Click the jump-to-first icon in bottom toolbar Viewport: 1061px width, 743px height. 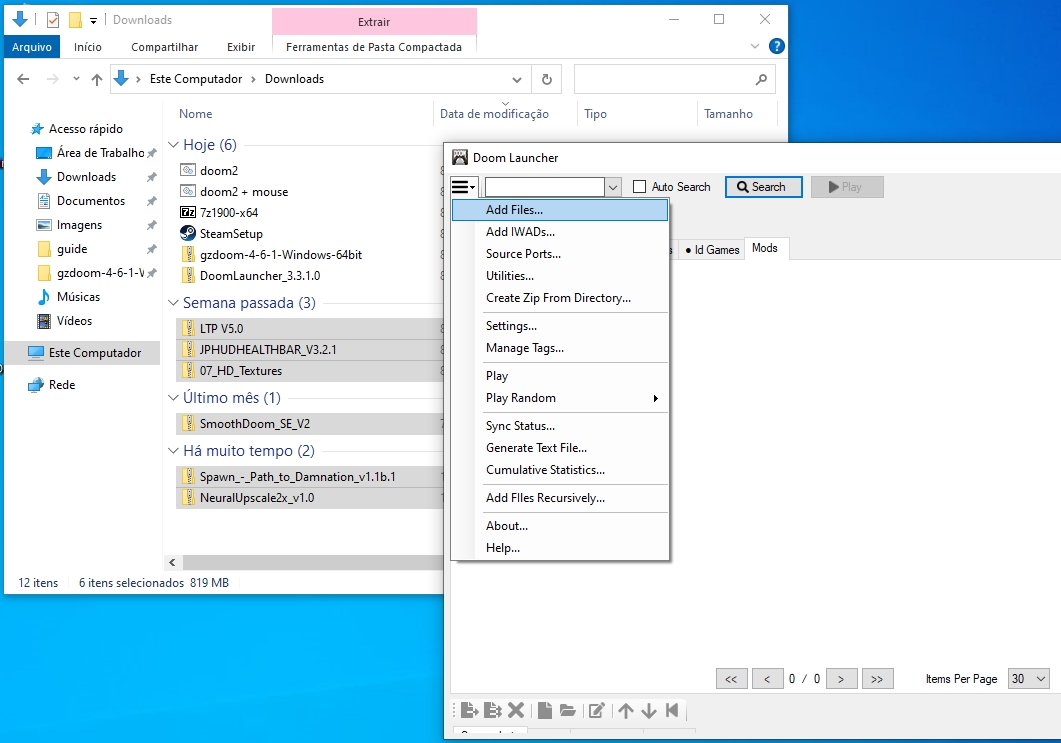(672, 711)
